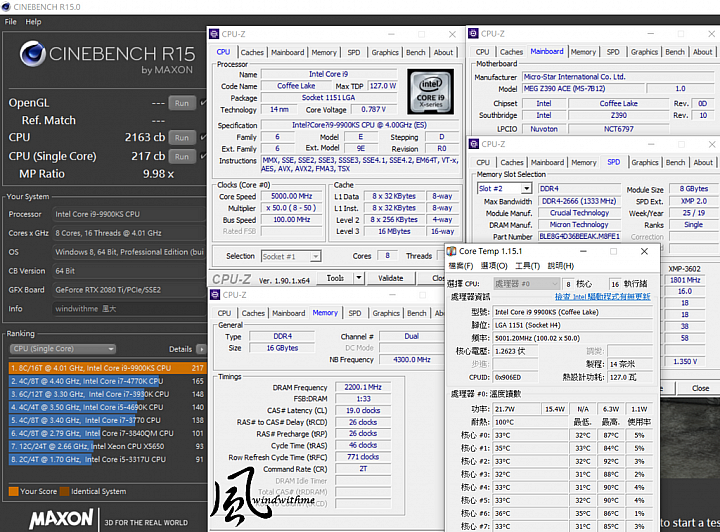Click the Intel Core i9 X-series logo
Image resolution: width=720 pixels, height=532 pixels.
430,92
